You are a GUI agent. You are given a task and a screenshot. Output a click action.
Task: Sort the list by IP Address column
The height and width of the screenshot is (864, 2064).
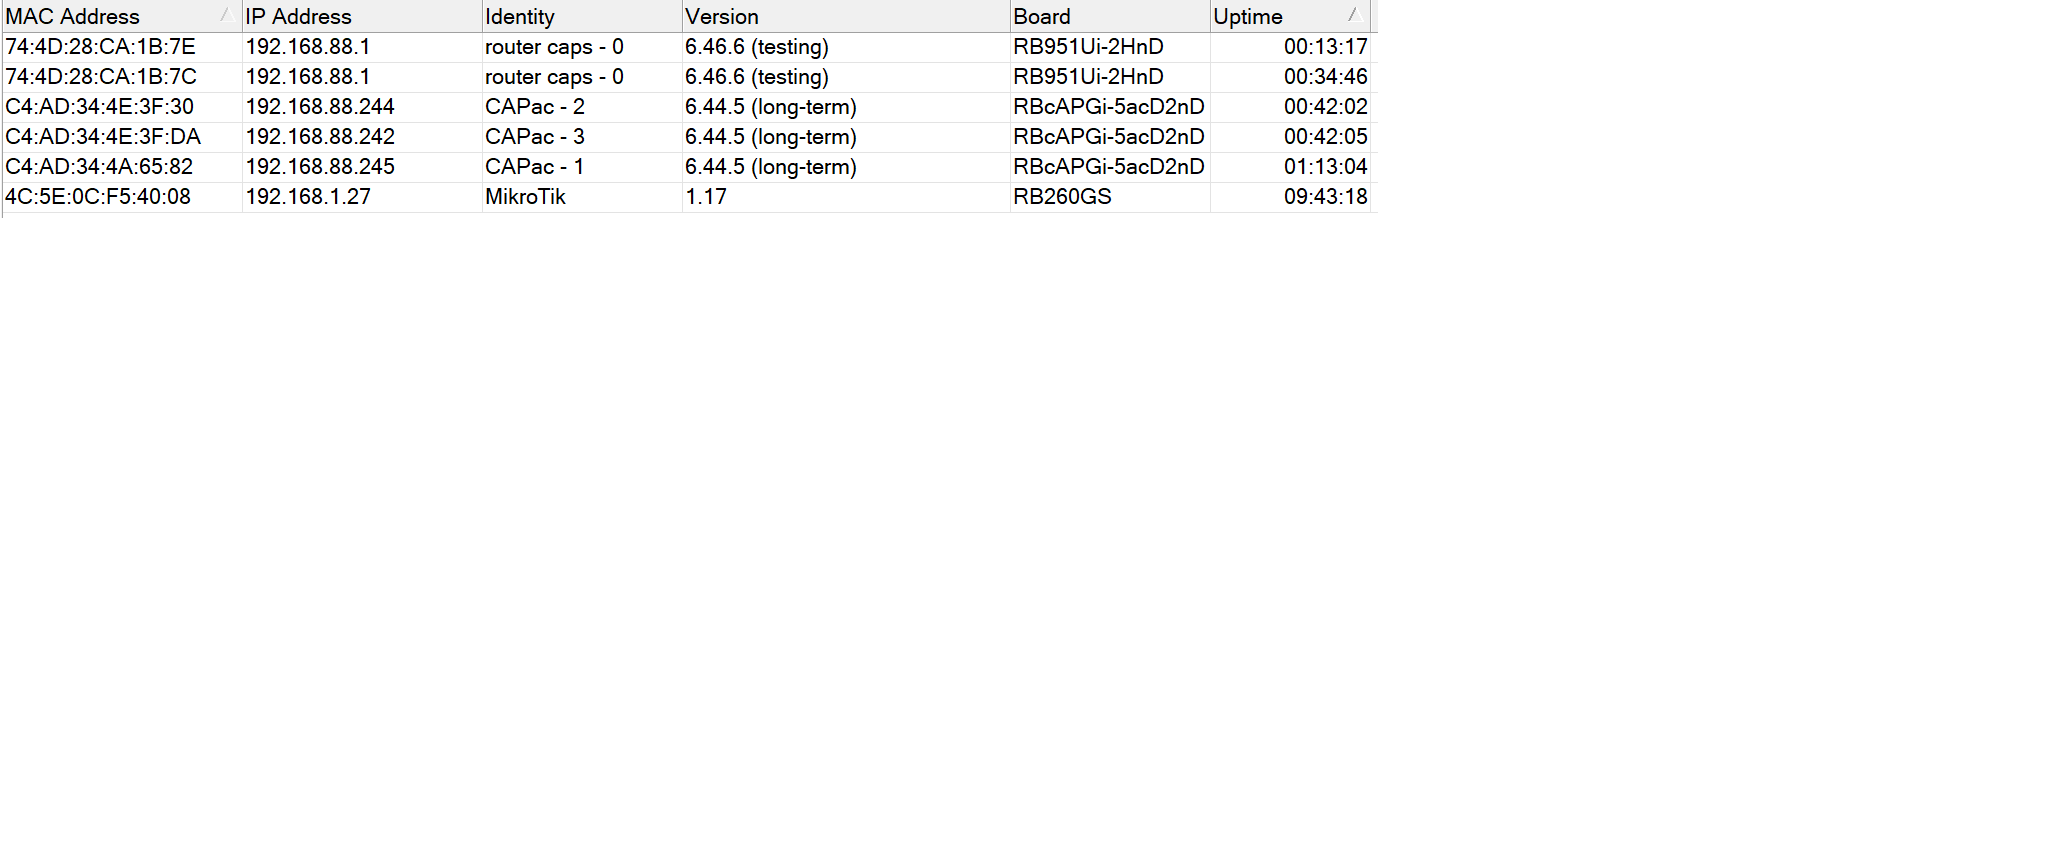point(300,15)
